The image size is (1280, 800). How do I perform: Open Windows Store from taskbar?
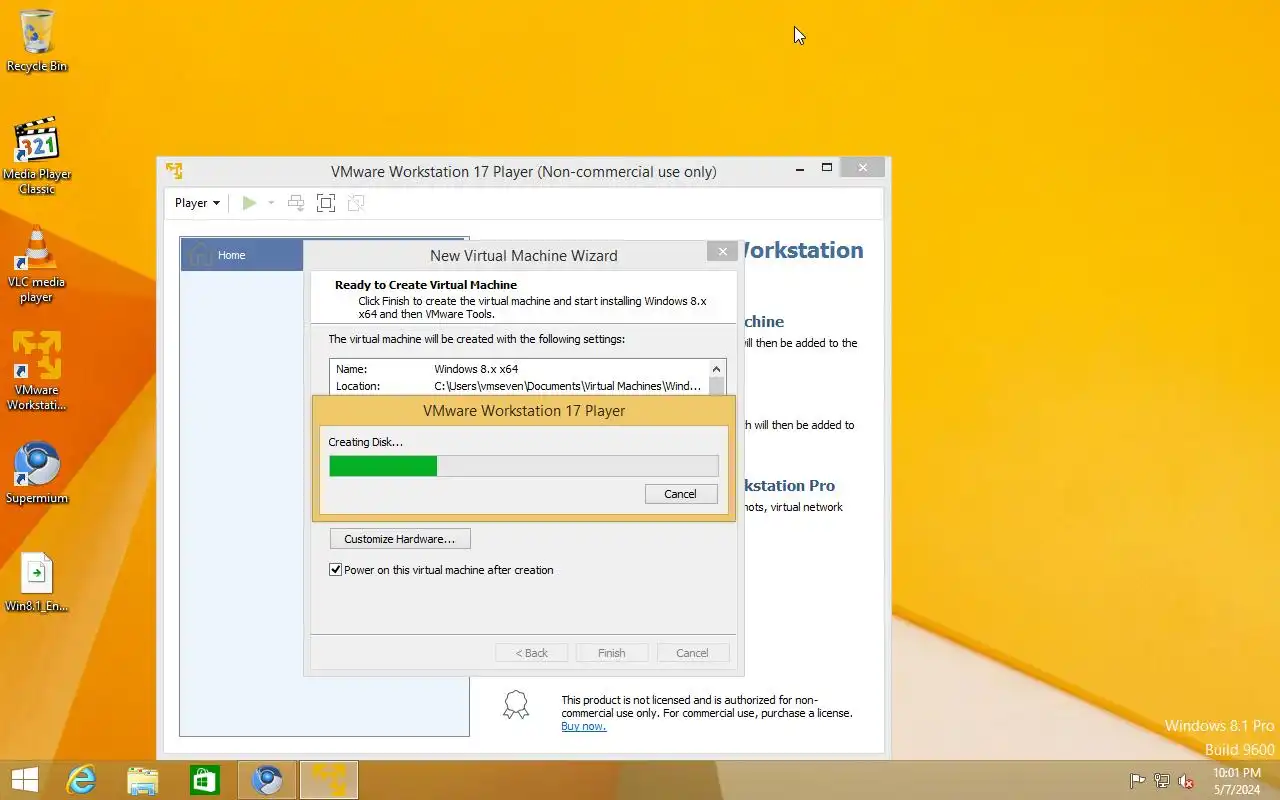click(205, 780)
